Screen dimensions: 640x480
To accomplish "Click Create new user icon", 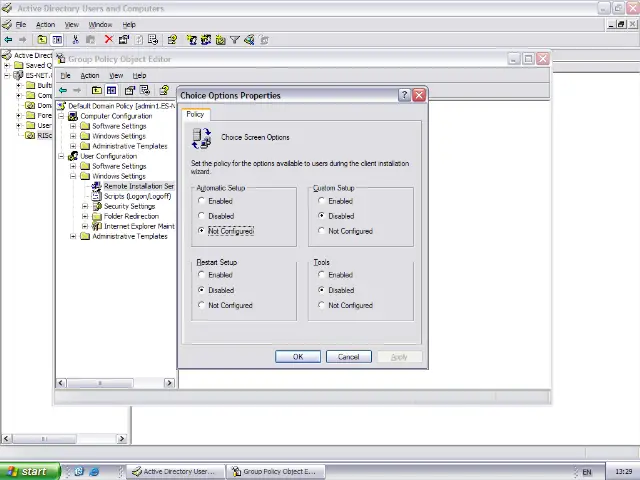I will tap(191, 40).
